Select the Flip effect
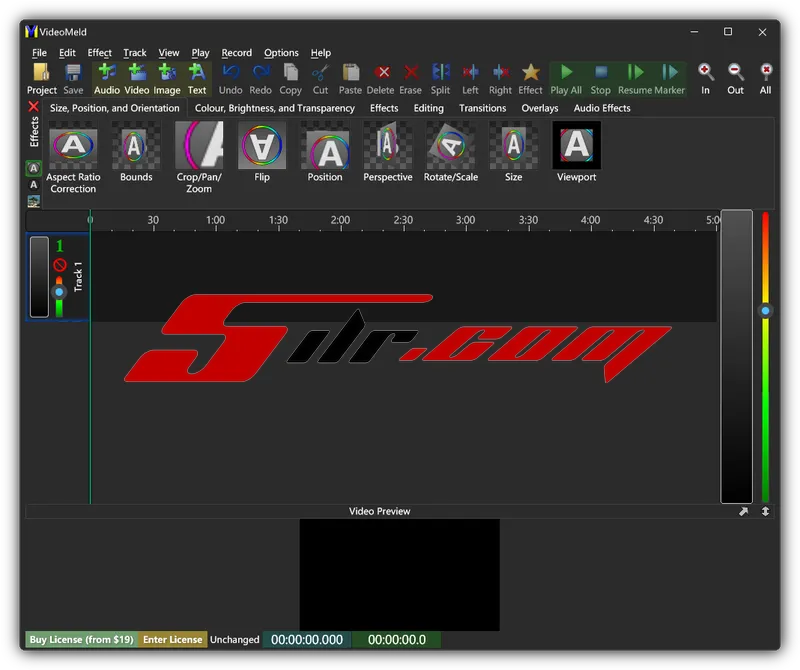 262,152
